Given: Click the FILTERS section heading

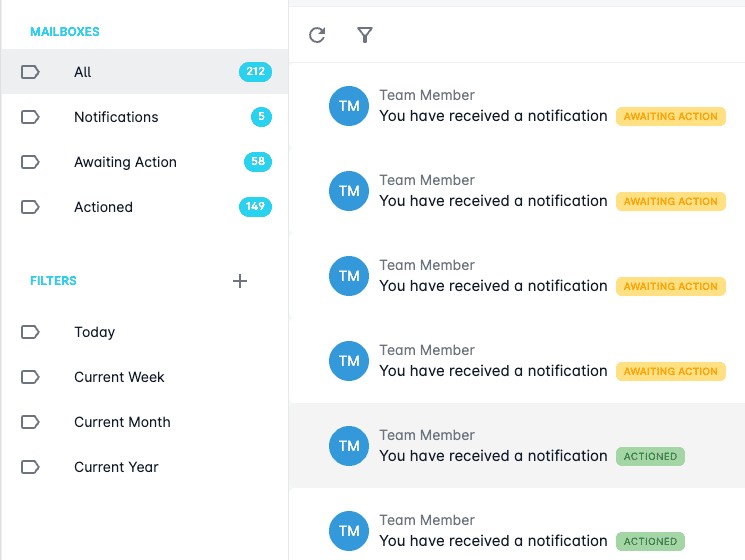Looking at the screenshot, I should click(x=53, y=281).
